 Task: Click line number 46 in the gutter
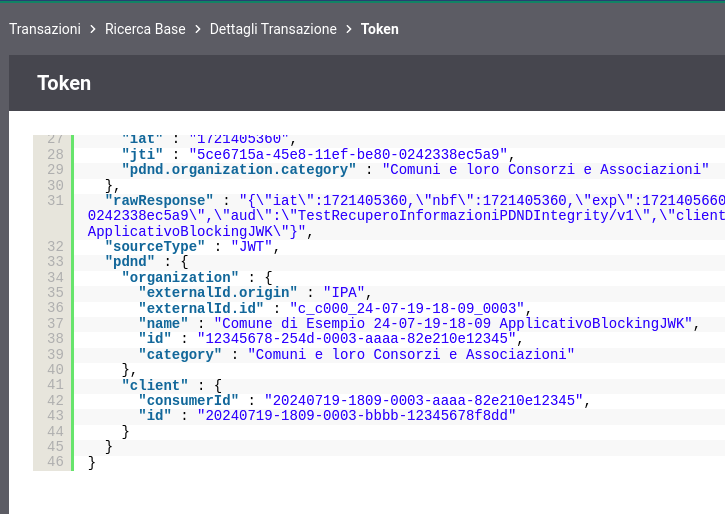[x=55, y=462]
